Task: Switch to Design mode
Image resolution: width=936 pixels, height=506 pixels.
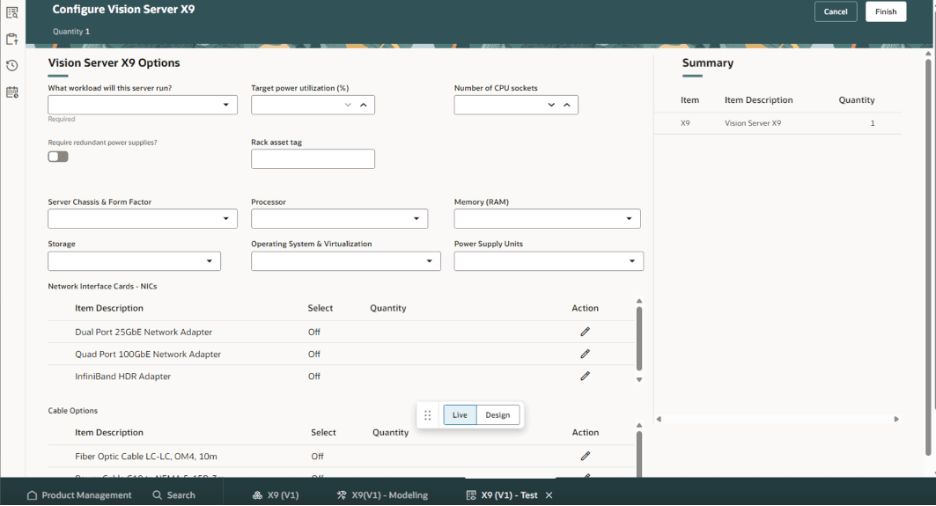Action: [x=498, y=415]
